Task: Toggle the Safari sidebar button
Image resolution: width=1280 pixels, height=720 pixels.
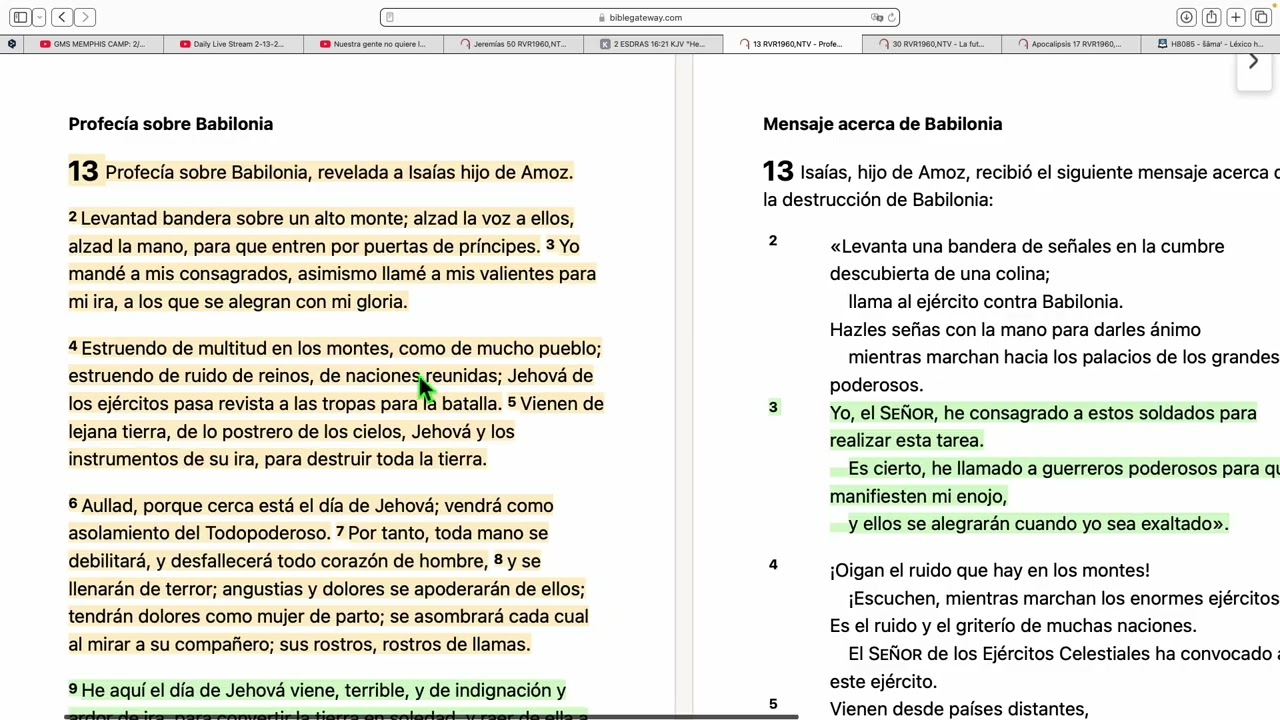Action: click(x=20, y=17)
